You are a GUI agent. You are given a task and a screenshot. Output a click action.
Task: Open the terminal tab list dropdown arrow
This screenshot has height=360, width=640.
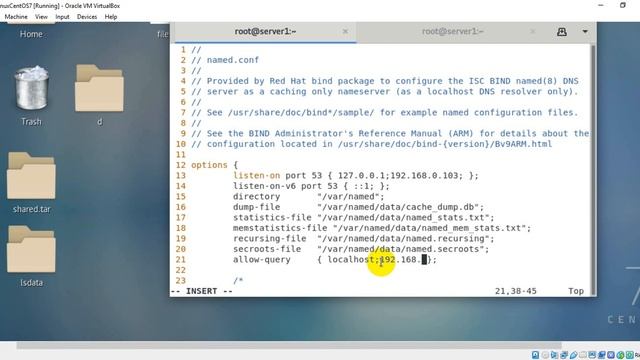click(585, 31)
